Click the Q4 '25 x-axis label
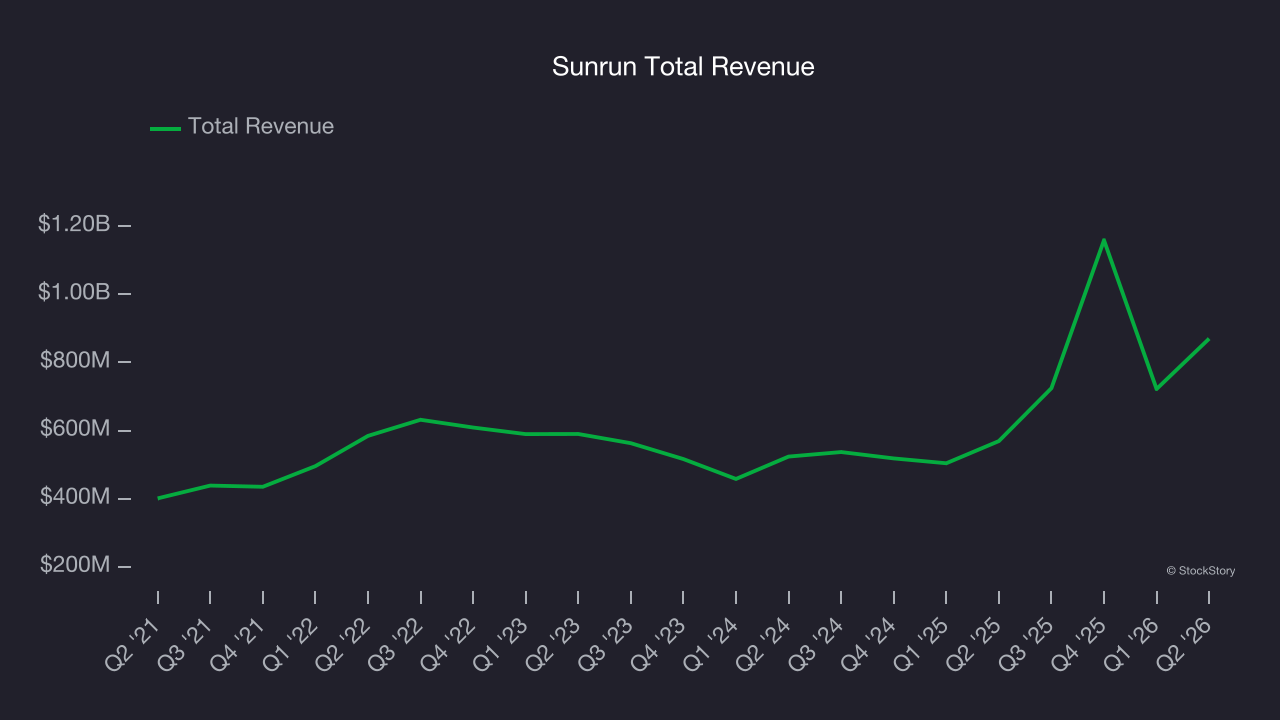Viewport: 1280px width, 720px height. (x=1079, y=642)
